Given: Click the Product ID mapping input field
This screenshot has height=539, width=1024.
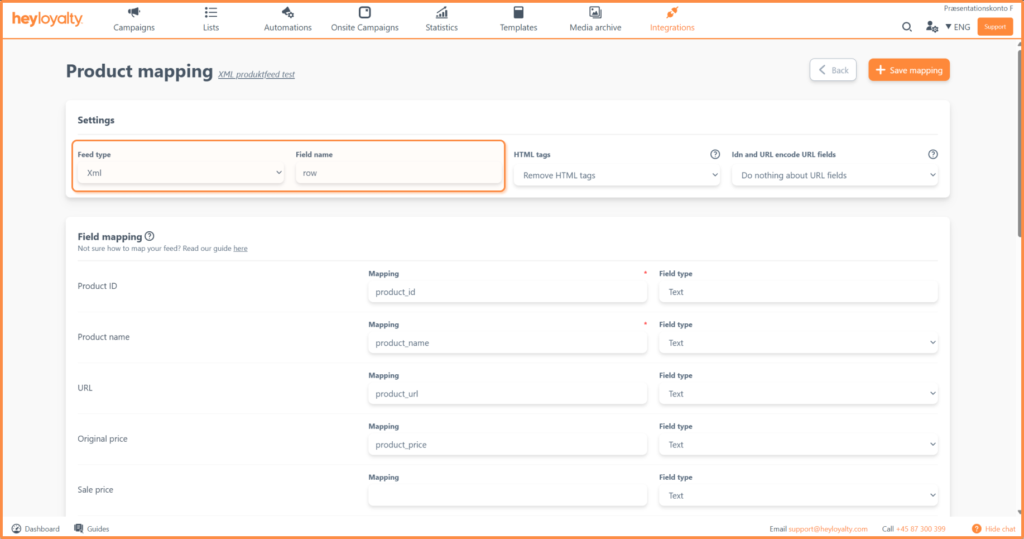Looking at the screenshot, I should pos(507,292).
